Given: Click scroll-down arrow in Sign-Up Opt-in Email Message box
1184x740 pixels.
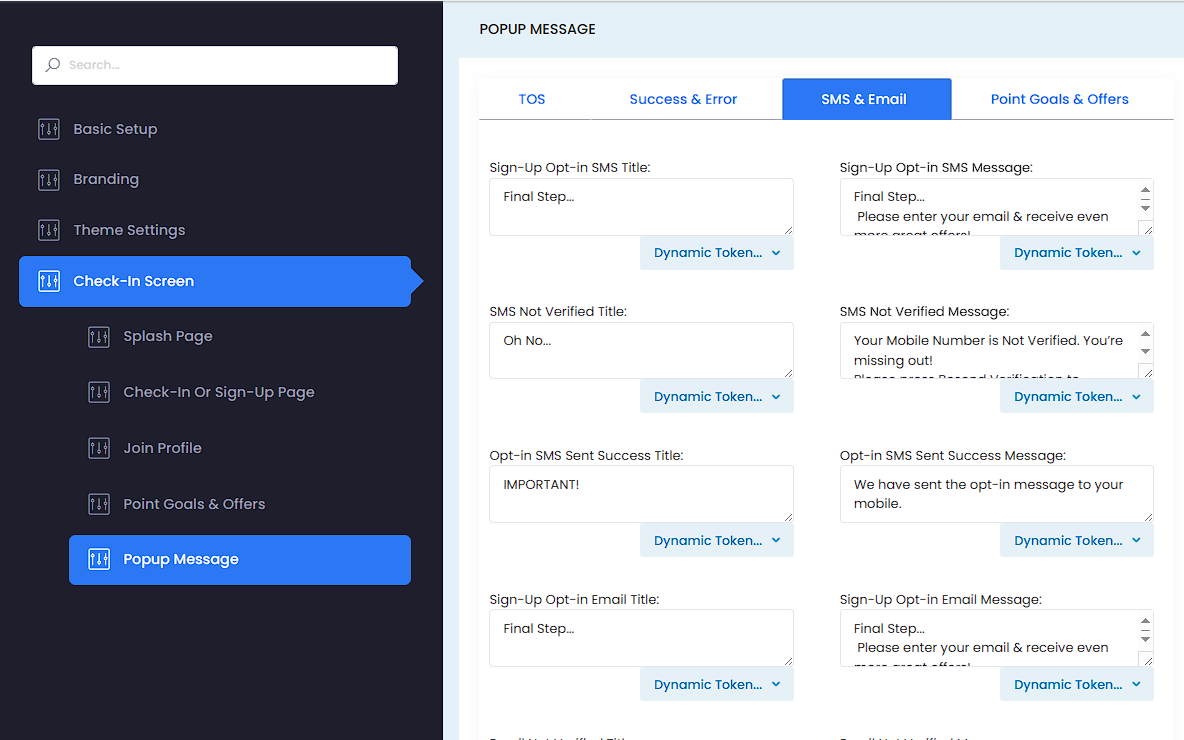Looking at the screenshot, I should (x=1145, y=639).
